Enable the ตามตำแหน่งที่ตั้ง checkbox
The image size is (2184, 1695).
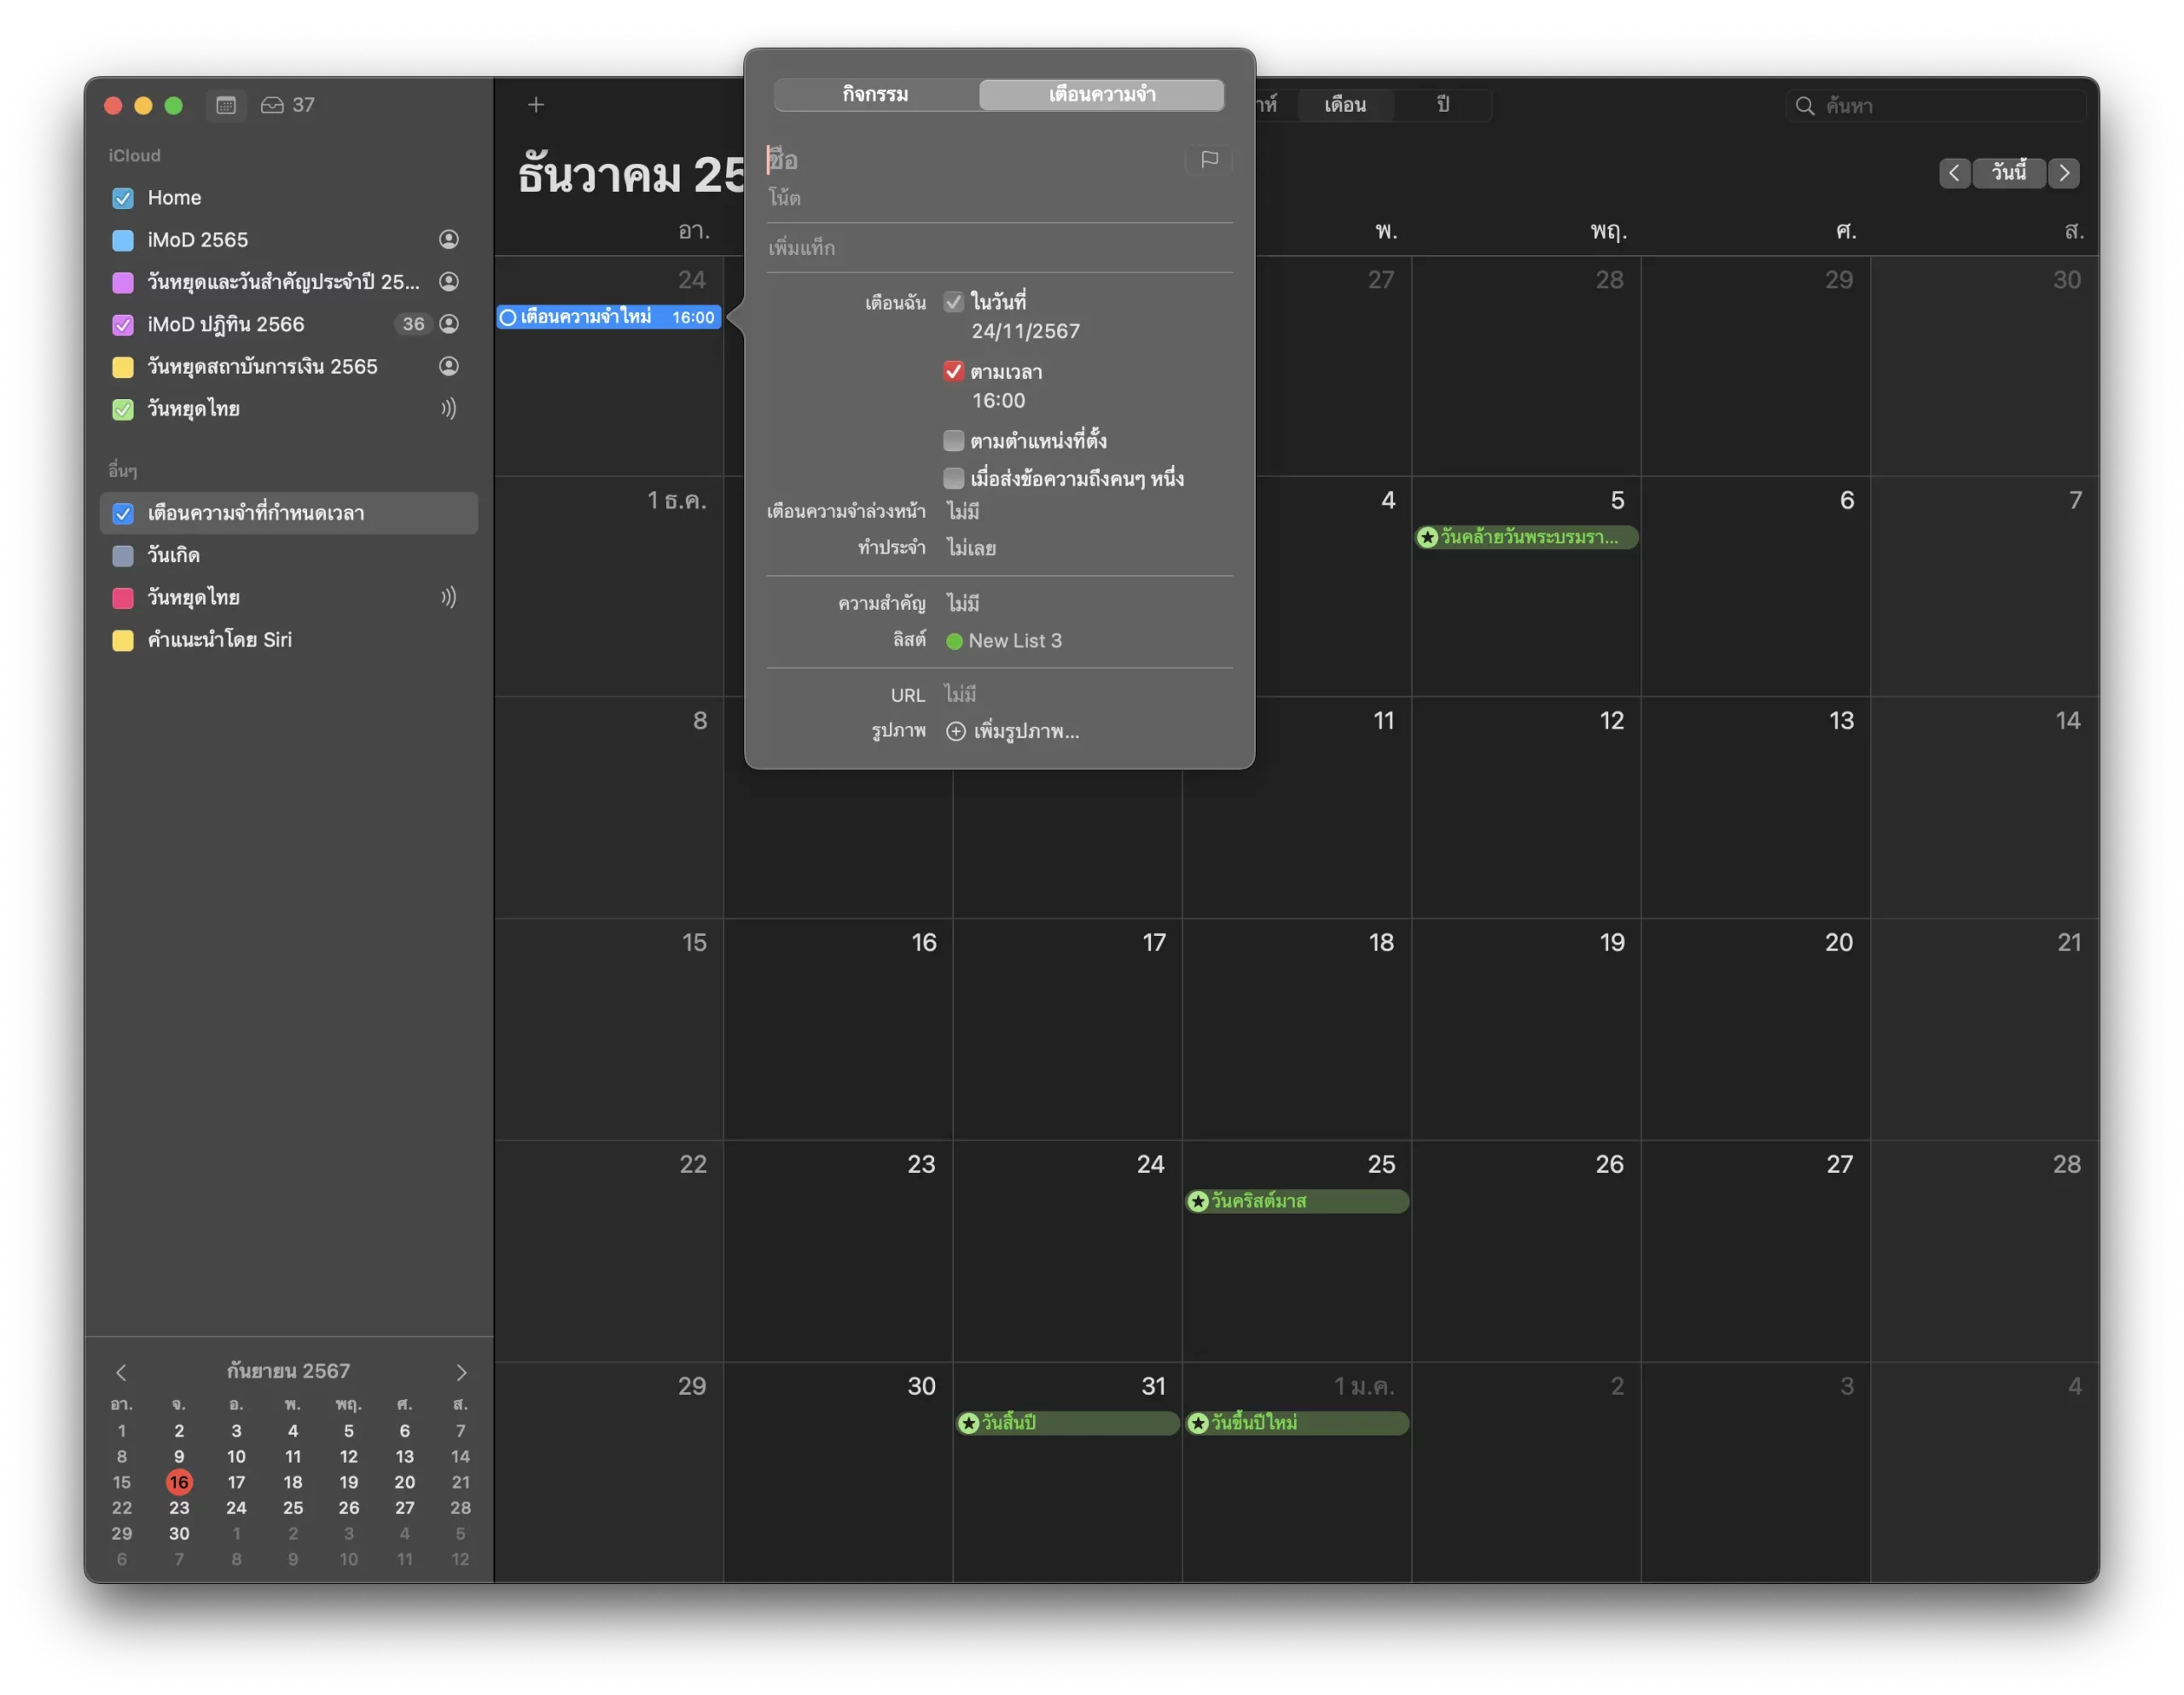[x=954, y=441]
